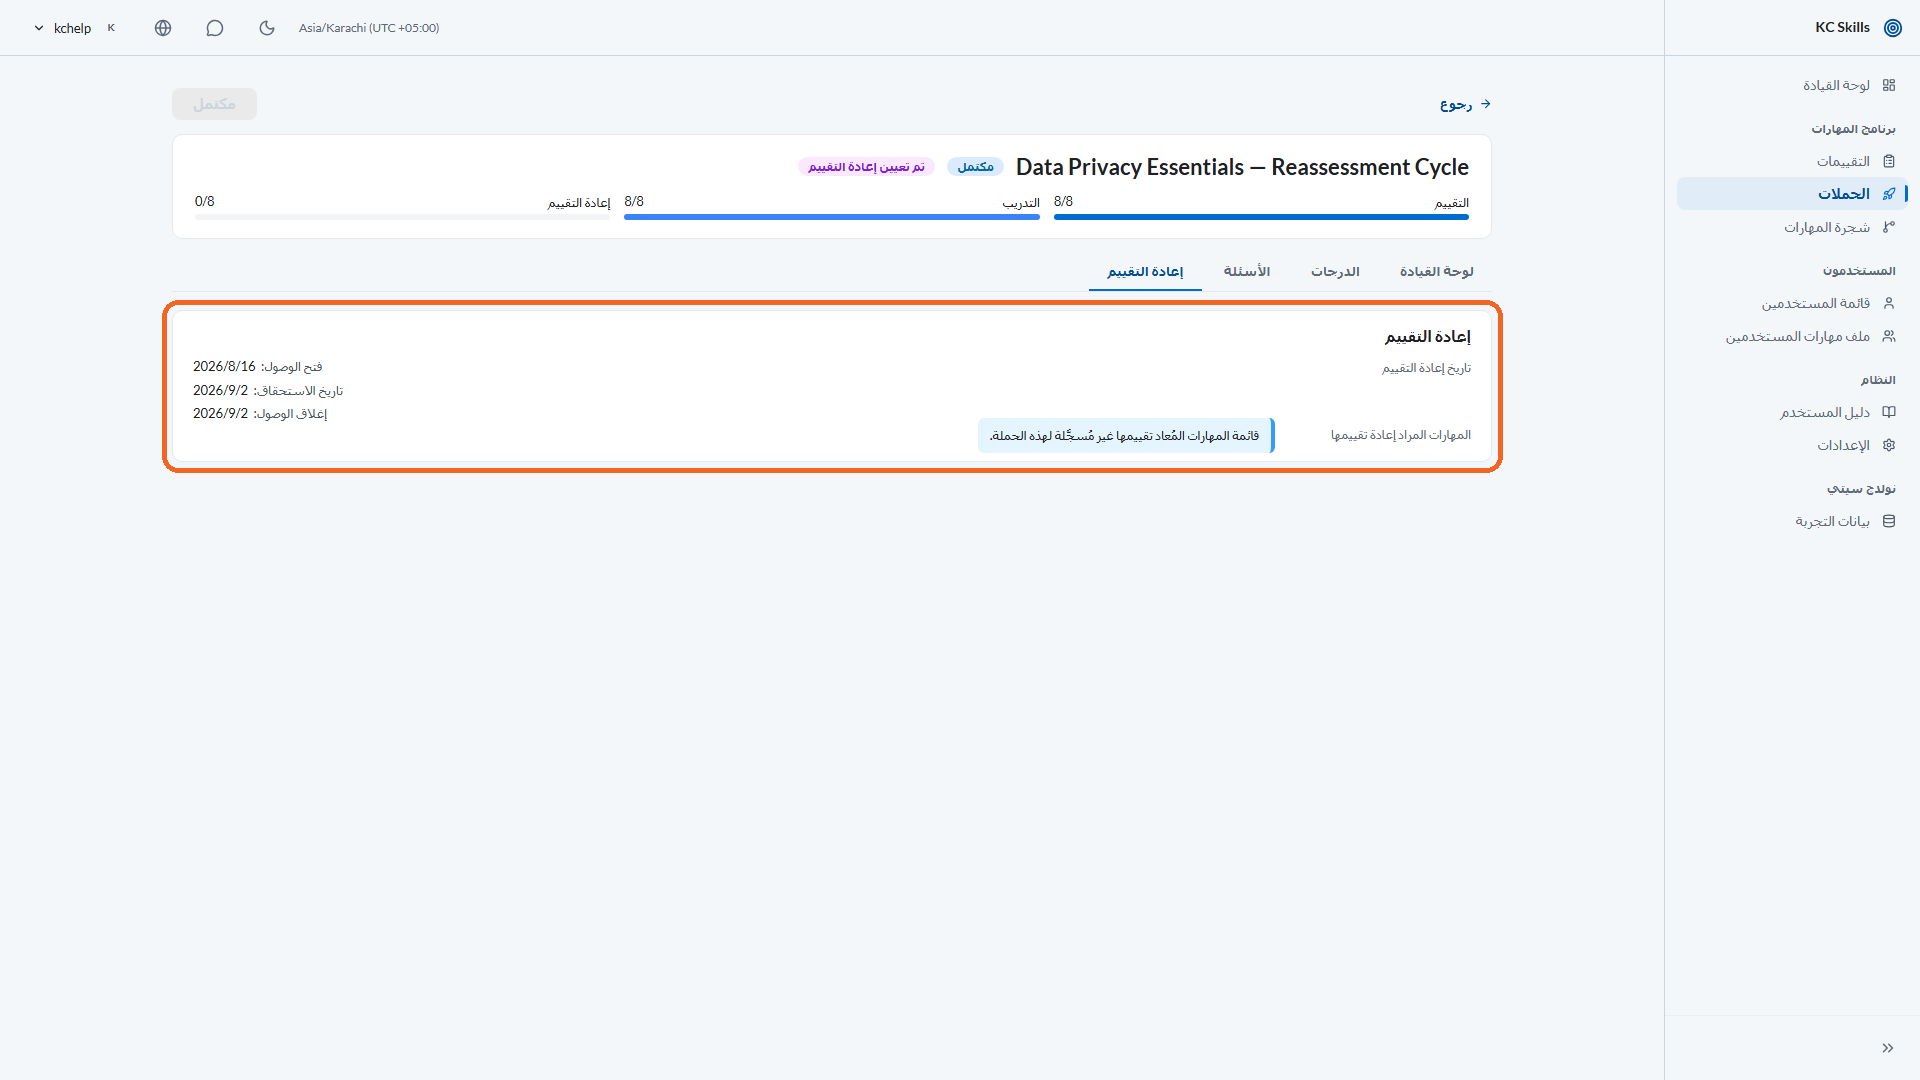Image resolution: width=1920 pixels, height=1080 pixels.
Task: Click the blue مكتمل status badge
Action: point(975,167)
